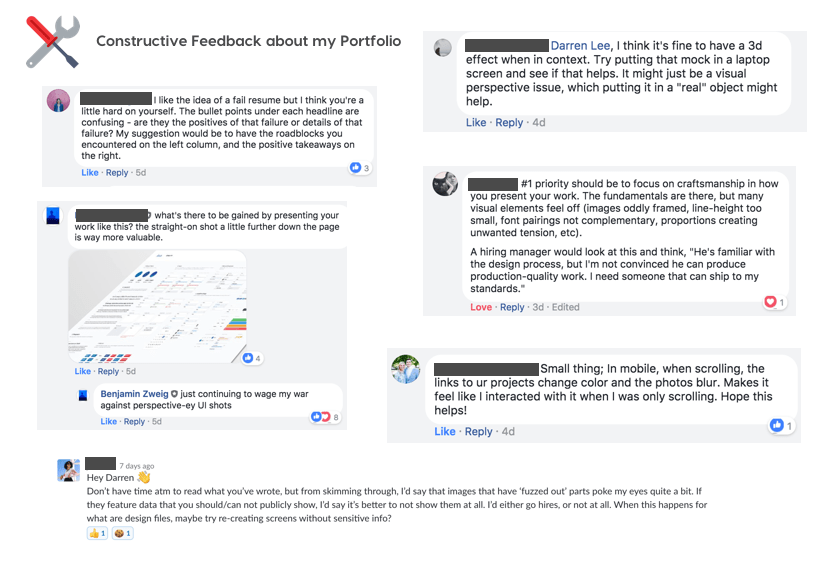Image resolution: width=820 pixels, height=566 pixels.
Task: Click Love under the craftsmanship comment
Action: [x=481, y=307]
